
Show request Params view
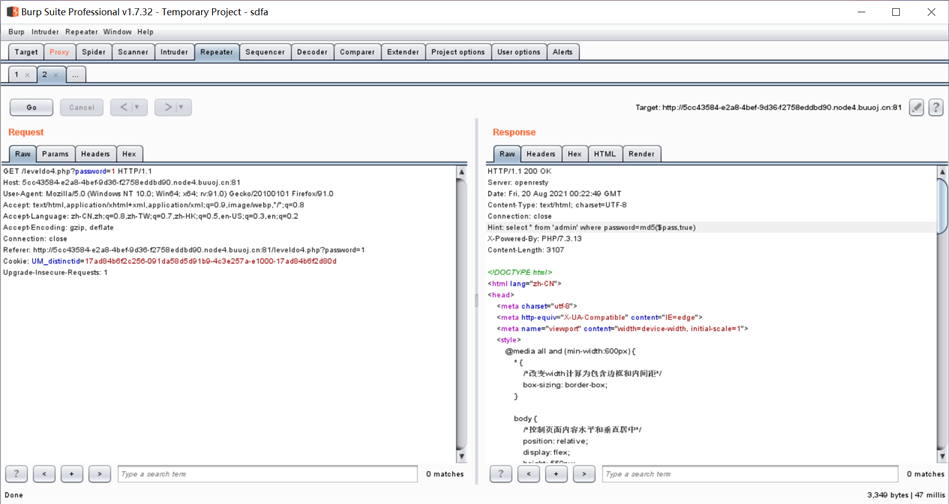(55, 154)
